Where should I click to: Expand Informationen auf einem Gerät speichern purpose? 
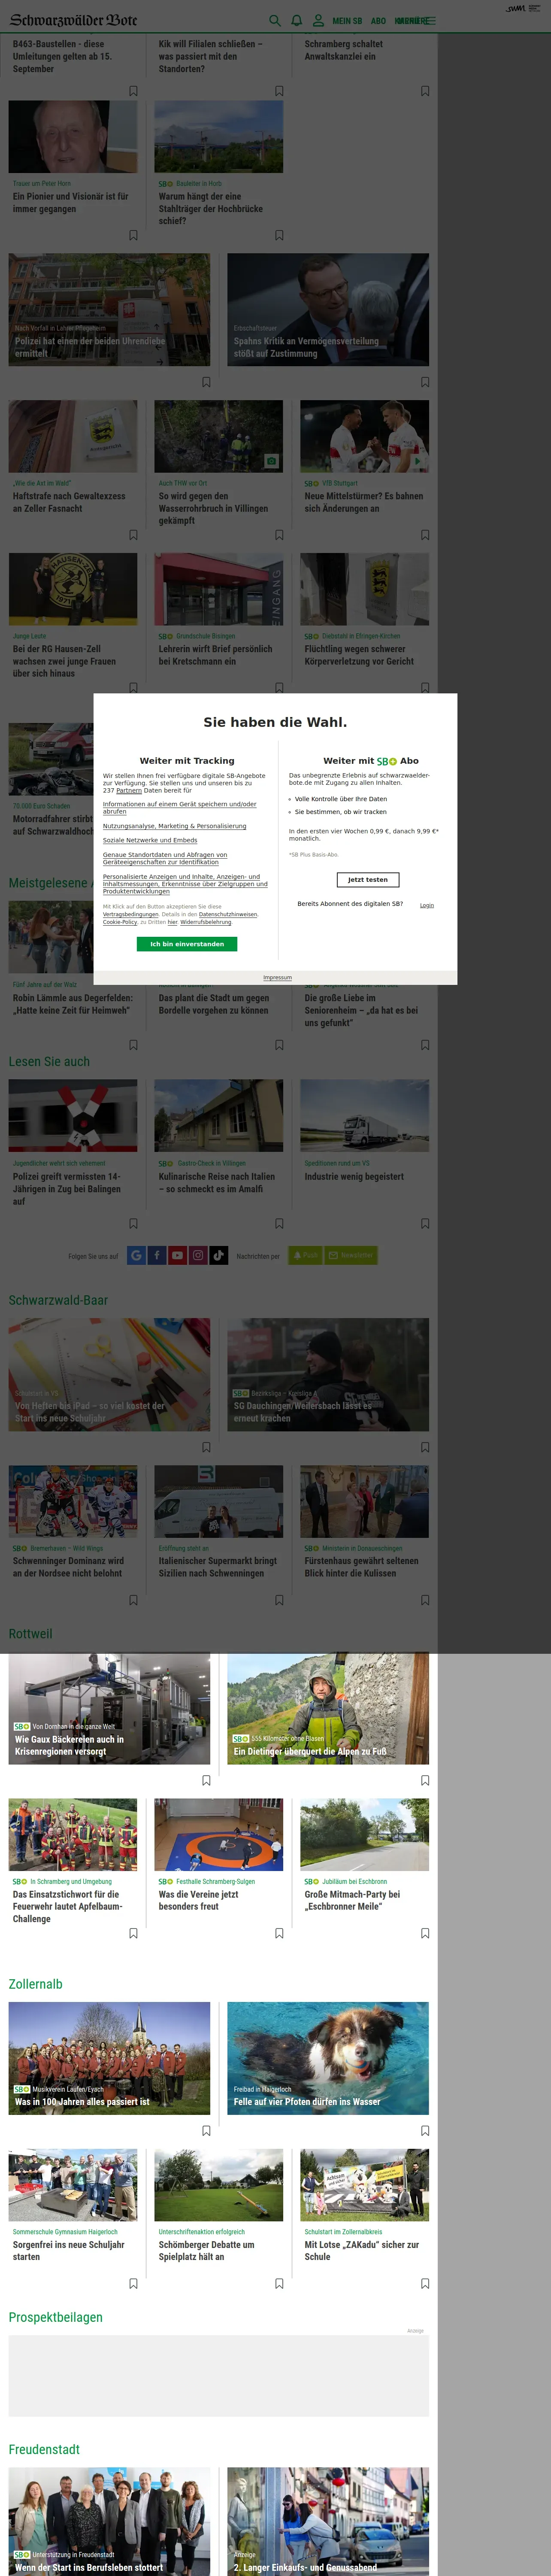180,807
